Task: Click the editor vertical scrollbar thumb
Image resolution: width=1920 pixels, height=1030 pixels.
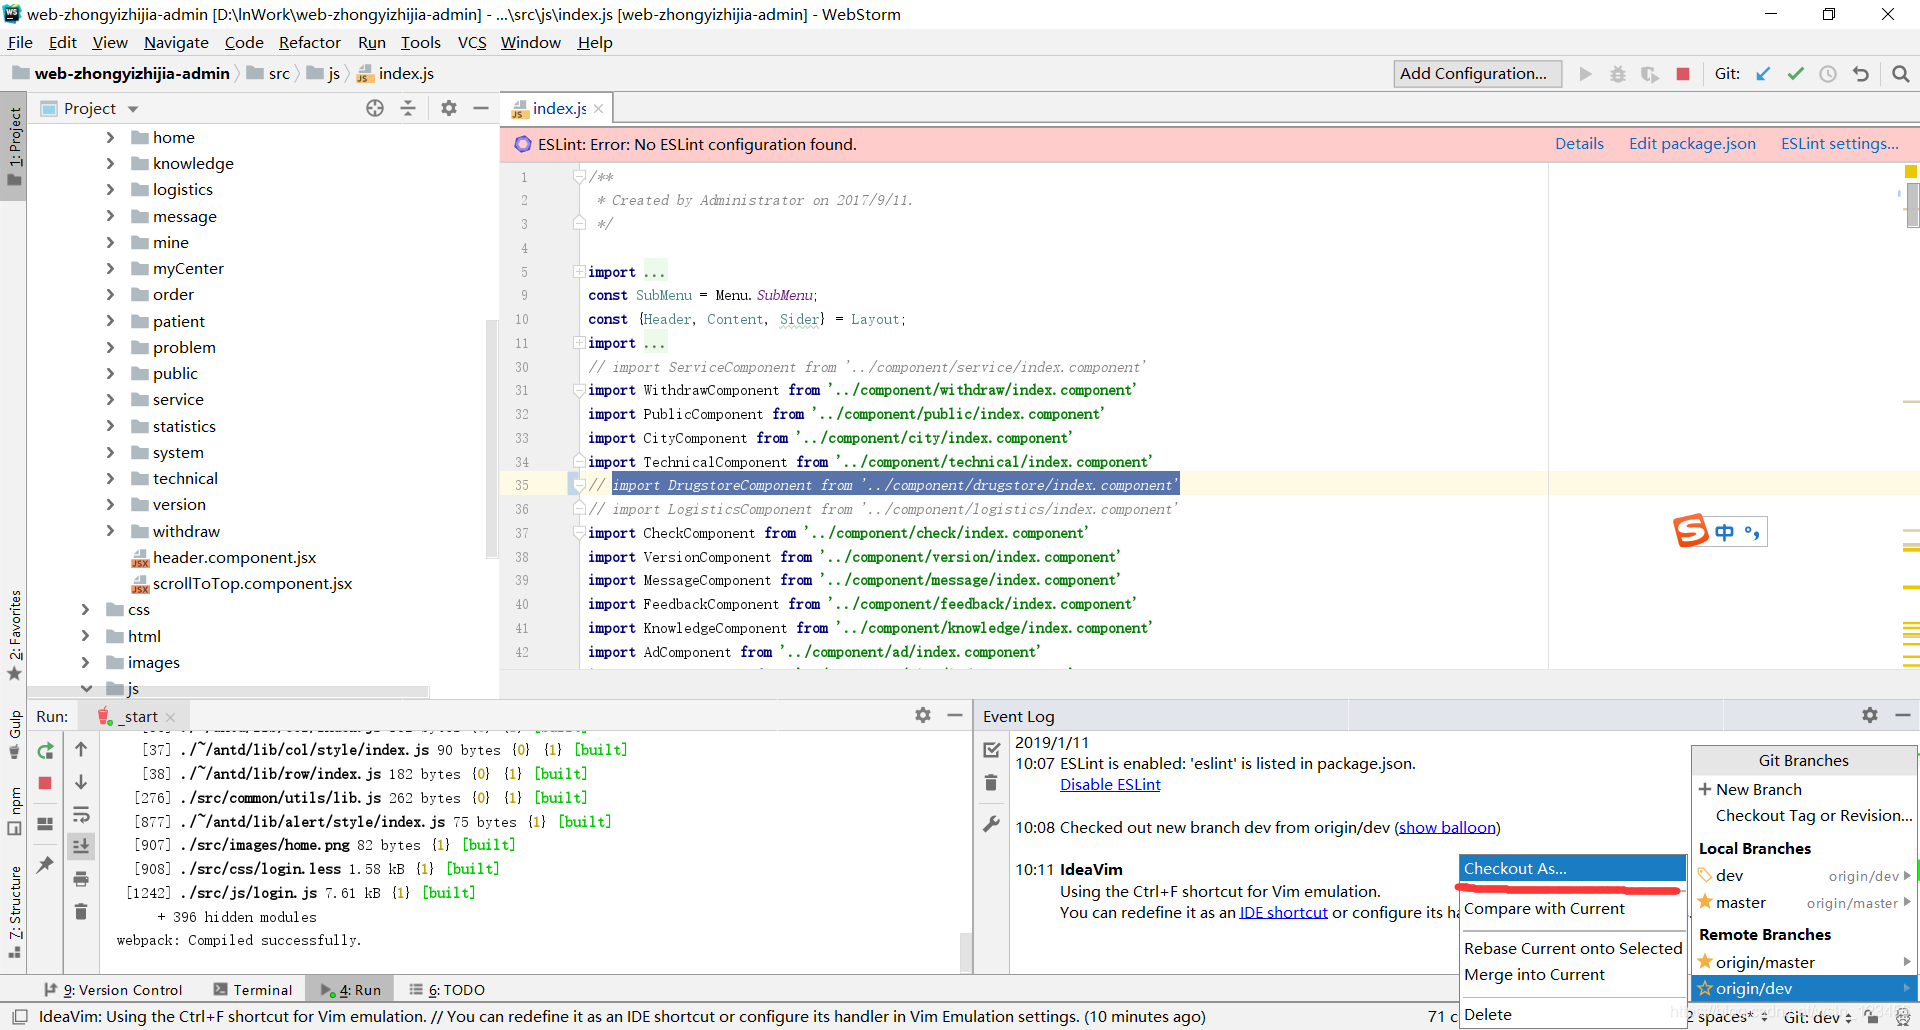Action: 1912,205
